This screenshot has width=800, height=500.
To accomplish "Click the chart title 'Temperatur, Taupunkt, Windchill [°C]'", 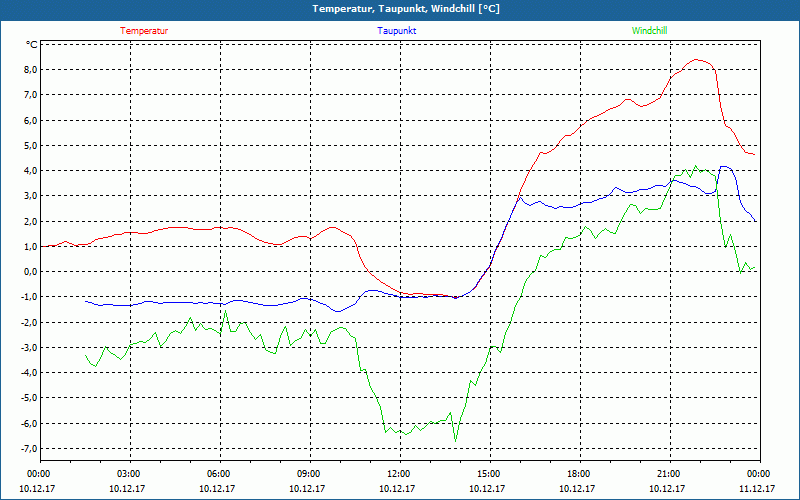I will [x=406, y=9].
